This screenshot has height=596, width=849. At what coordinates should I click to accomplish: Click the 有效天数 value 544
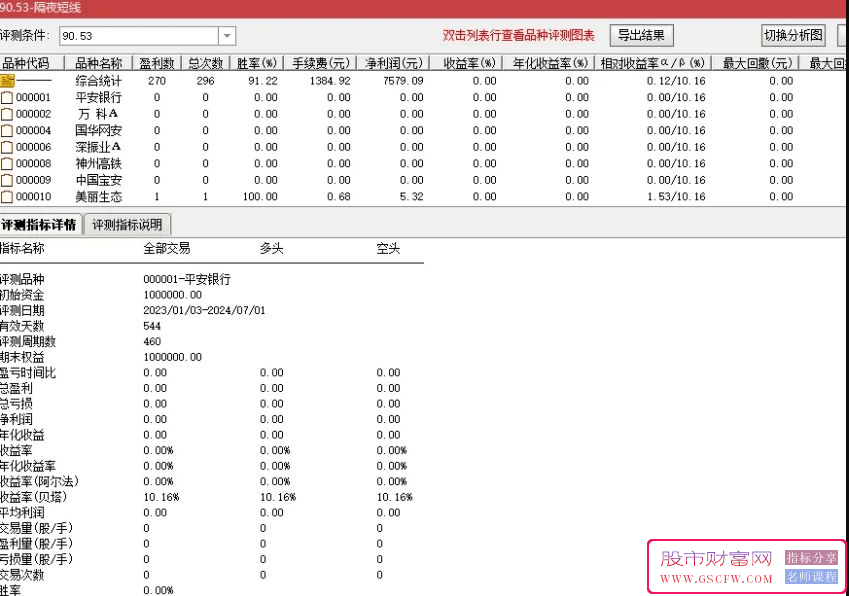[152, 326]
